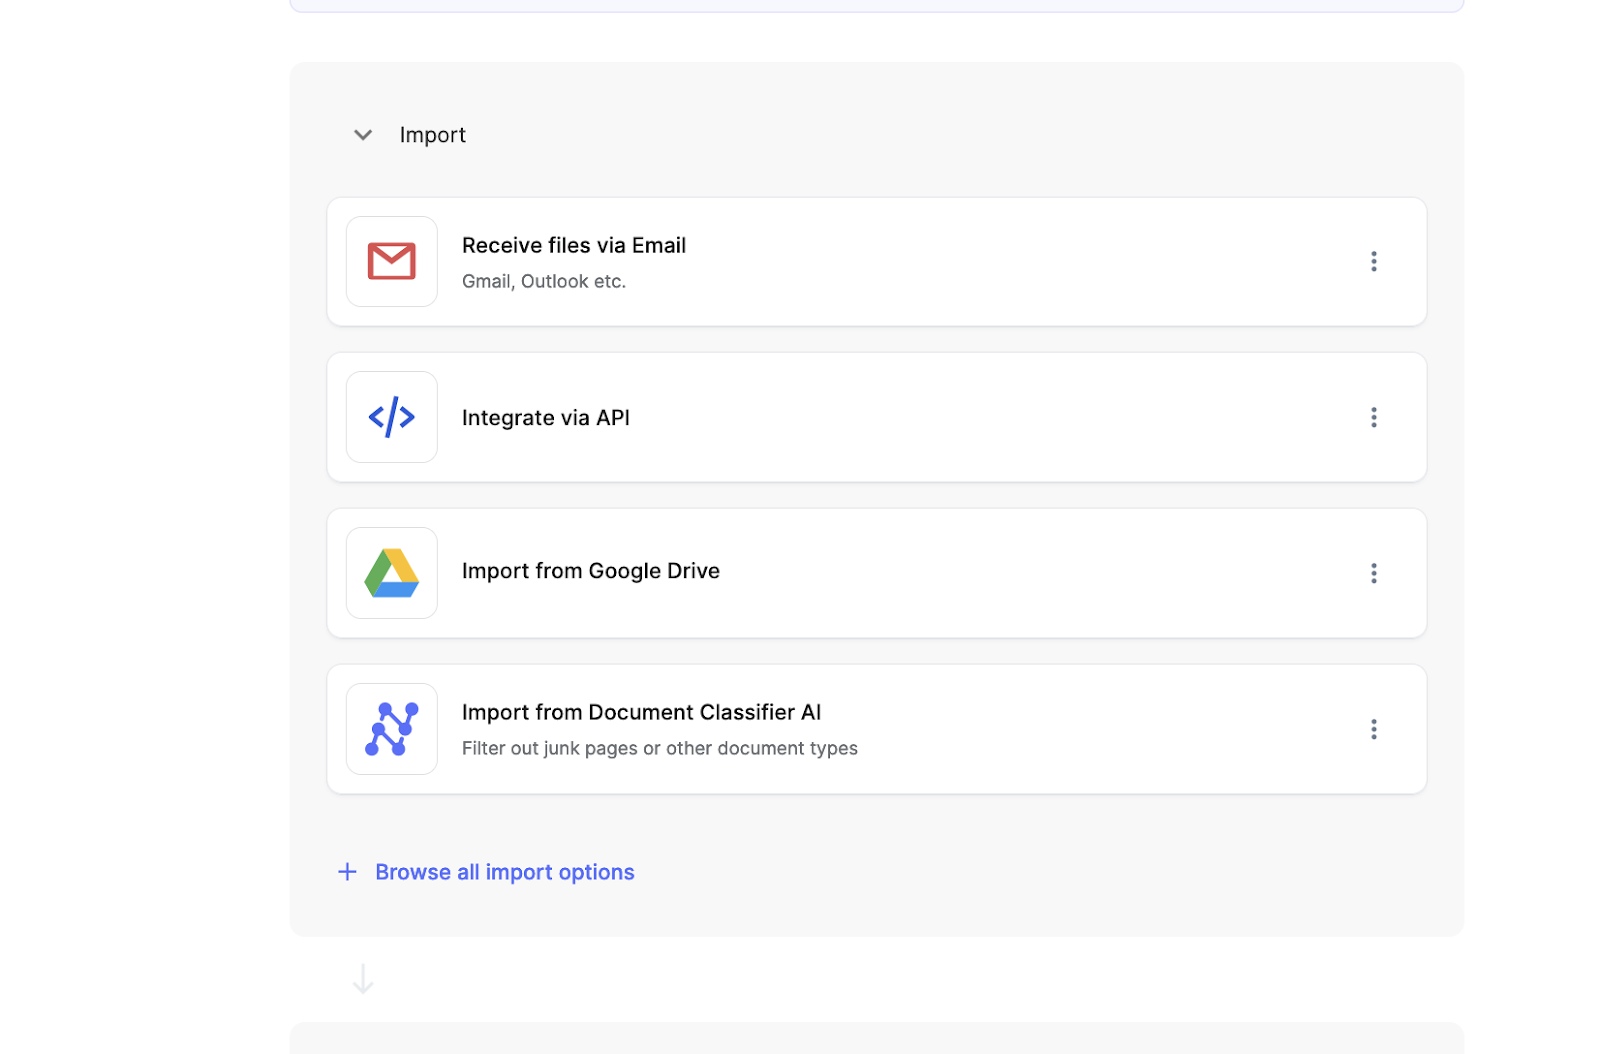This screenshot has height=1054, width=1600.
Task: Click the red Gmail envelope icon
Action: pos(391,261)
